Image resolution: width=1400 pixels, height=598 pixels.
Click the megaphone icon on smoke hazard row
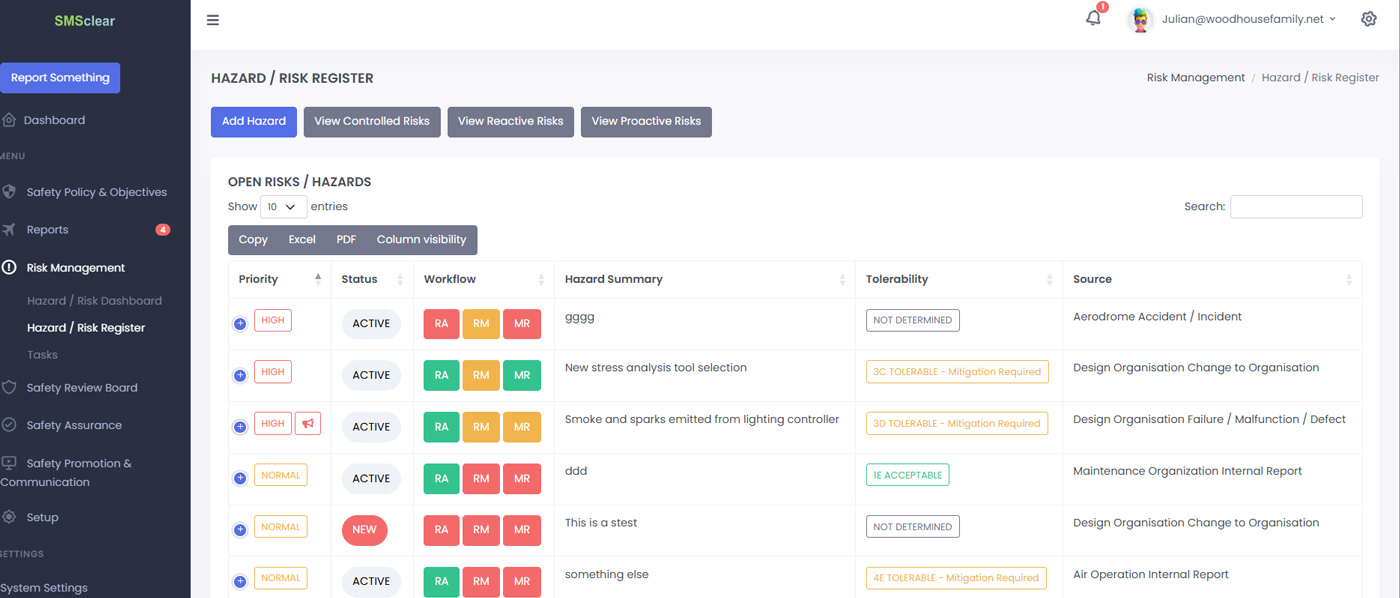click(308, 424)
